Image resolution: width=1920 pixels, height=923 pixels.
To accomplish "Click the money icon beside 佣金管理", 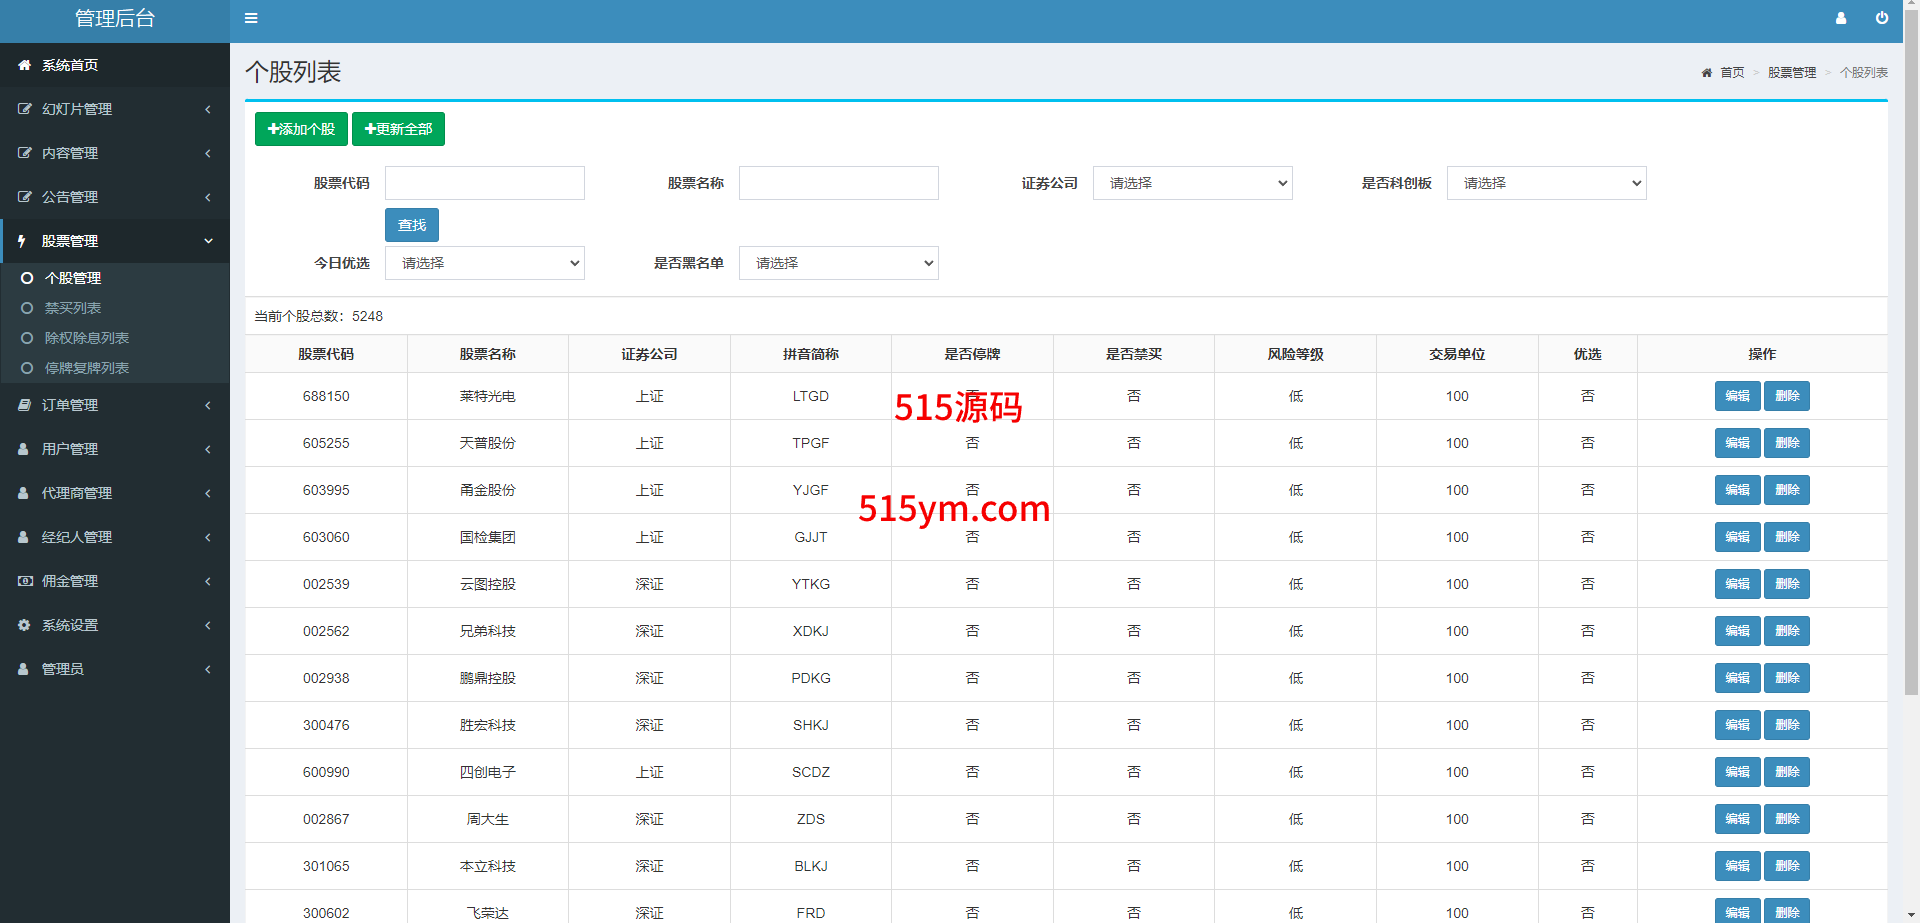I will click(24, 581).
